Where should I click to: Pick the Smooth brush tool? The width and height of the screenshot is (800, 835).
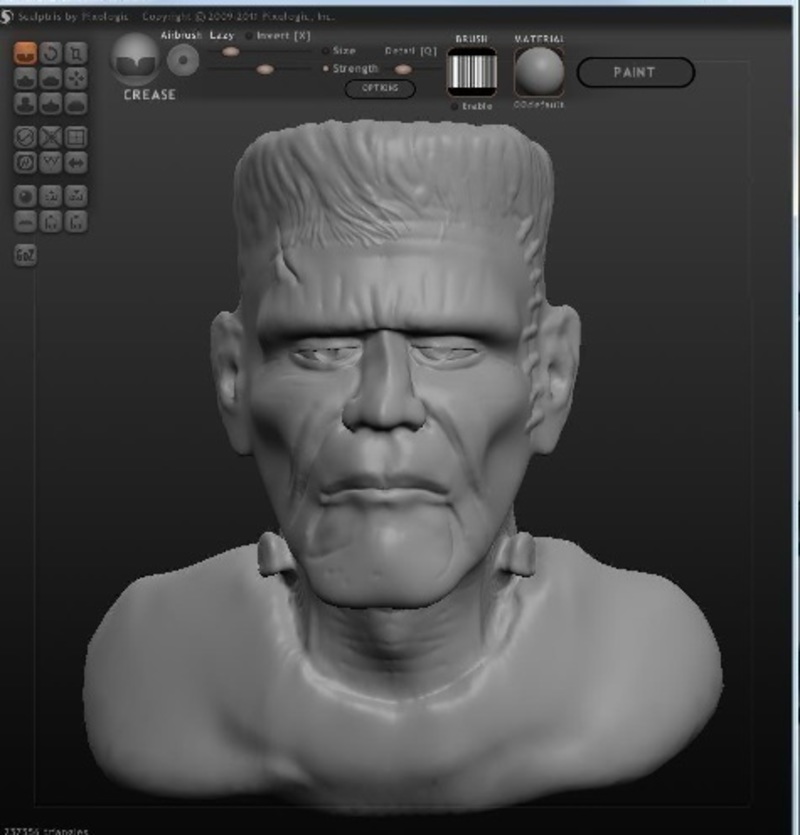pyautogui.click(x=76, y=104)
